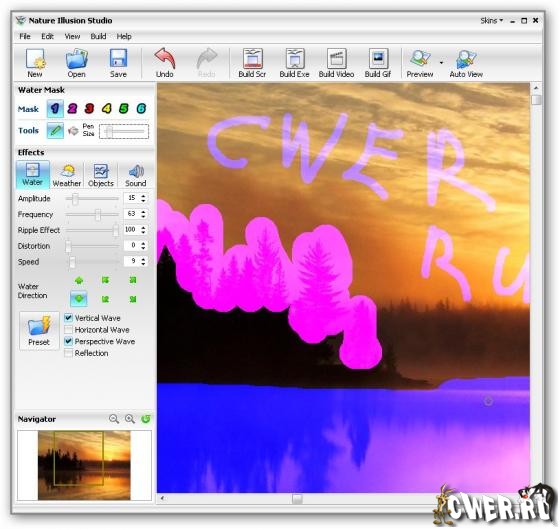Set water direction to up arrow
Viewport: 560px width, 529px height.
tap(79, 280)
